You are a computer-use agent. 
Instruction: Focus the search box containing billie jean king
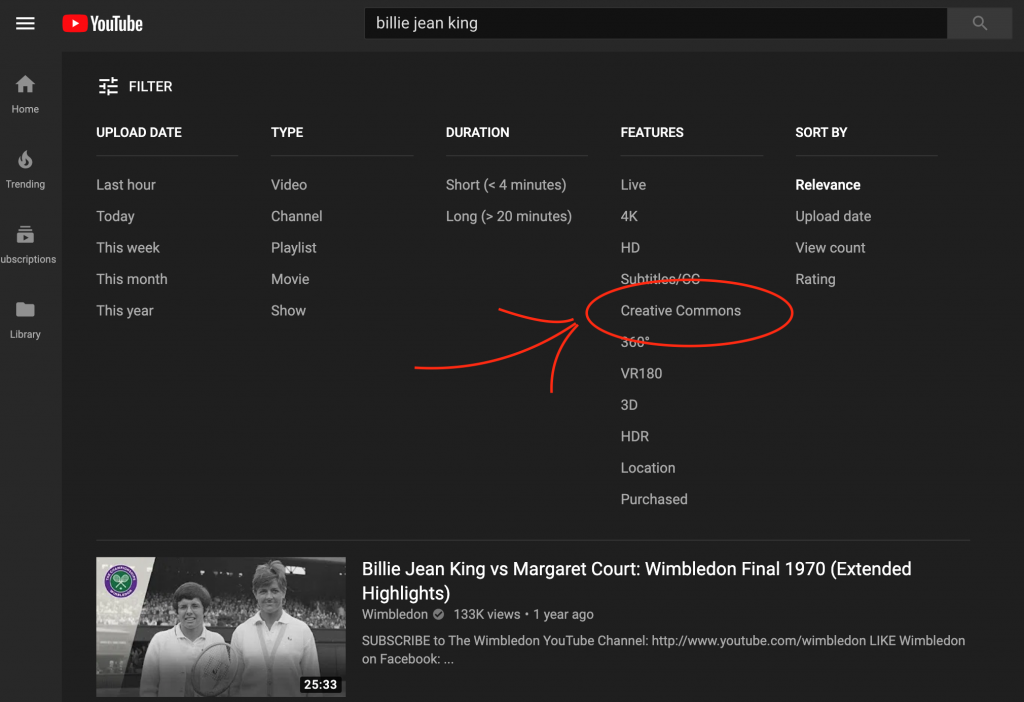click(x=656, y=24)
